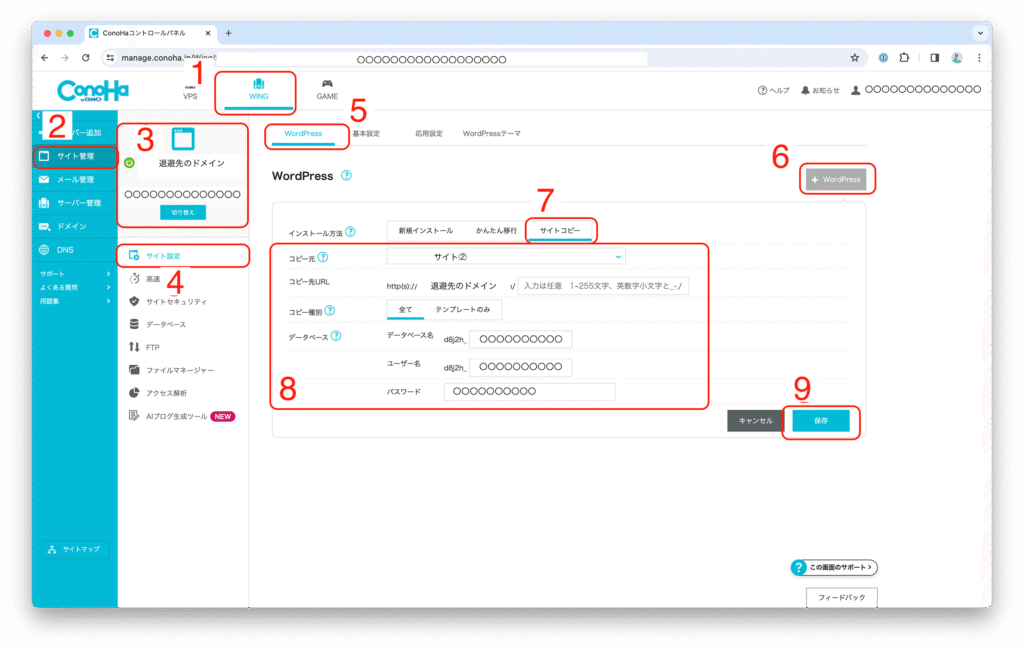Open a new browser tab with plus
Image resolution: width=1024 pixels, height=650 pixels.
click(229, 33)
